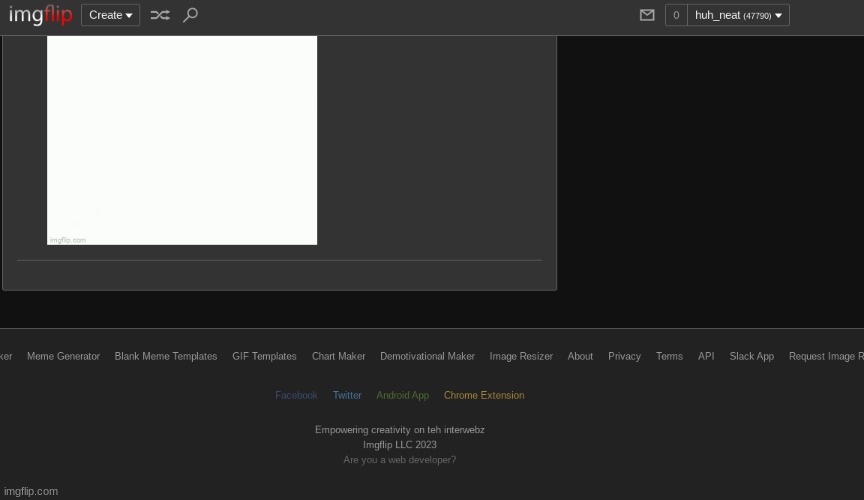
Task: Click the white blank meme image
Action: point(182,140)
